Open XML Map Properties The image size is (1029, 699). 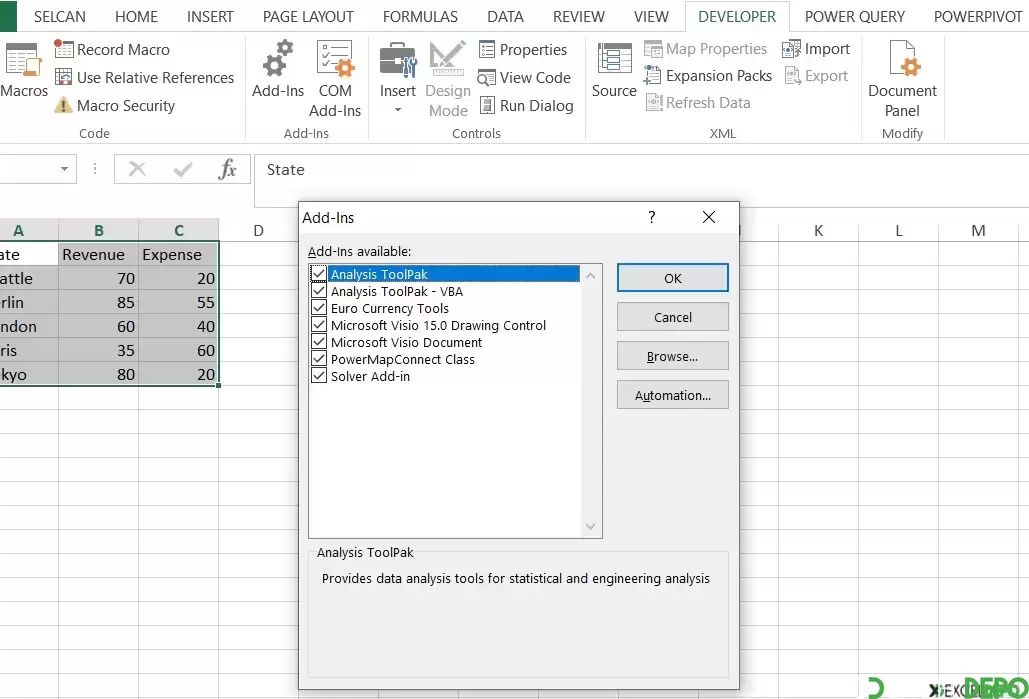point(705,49)
